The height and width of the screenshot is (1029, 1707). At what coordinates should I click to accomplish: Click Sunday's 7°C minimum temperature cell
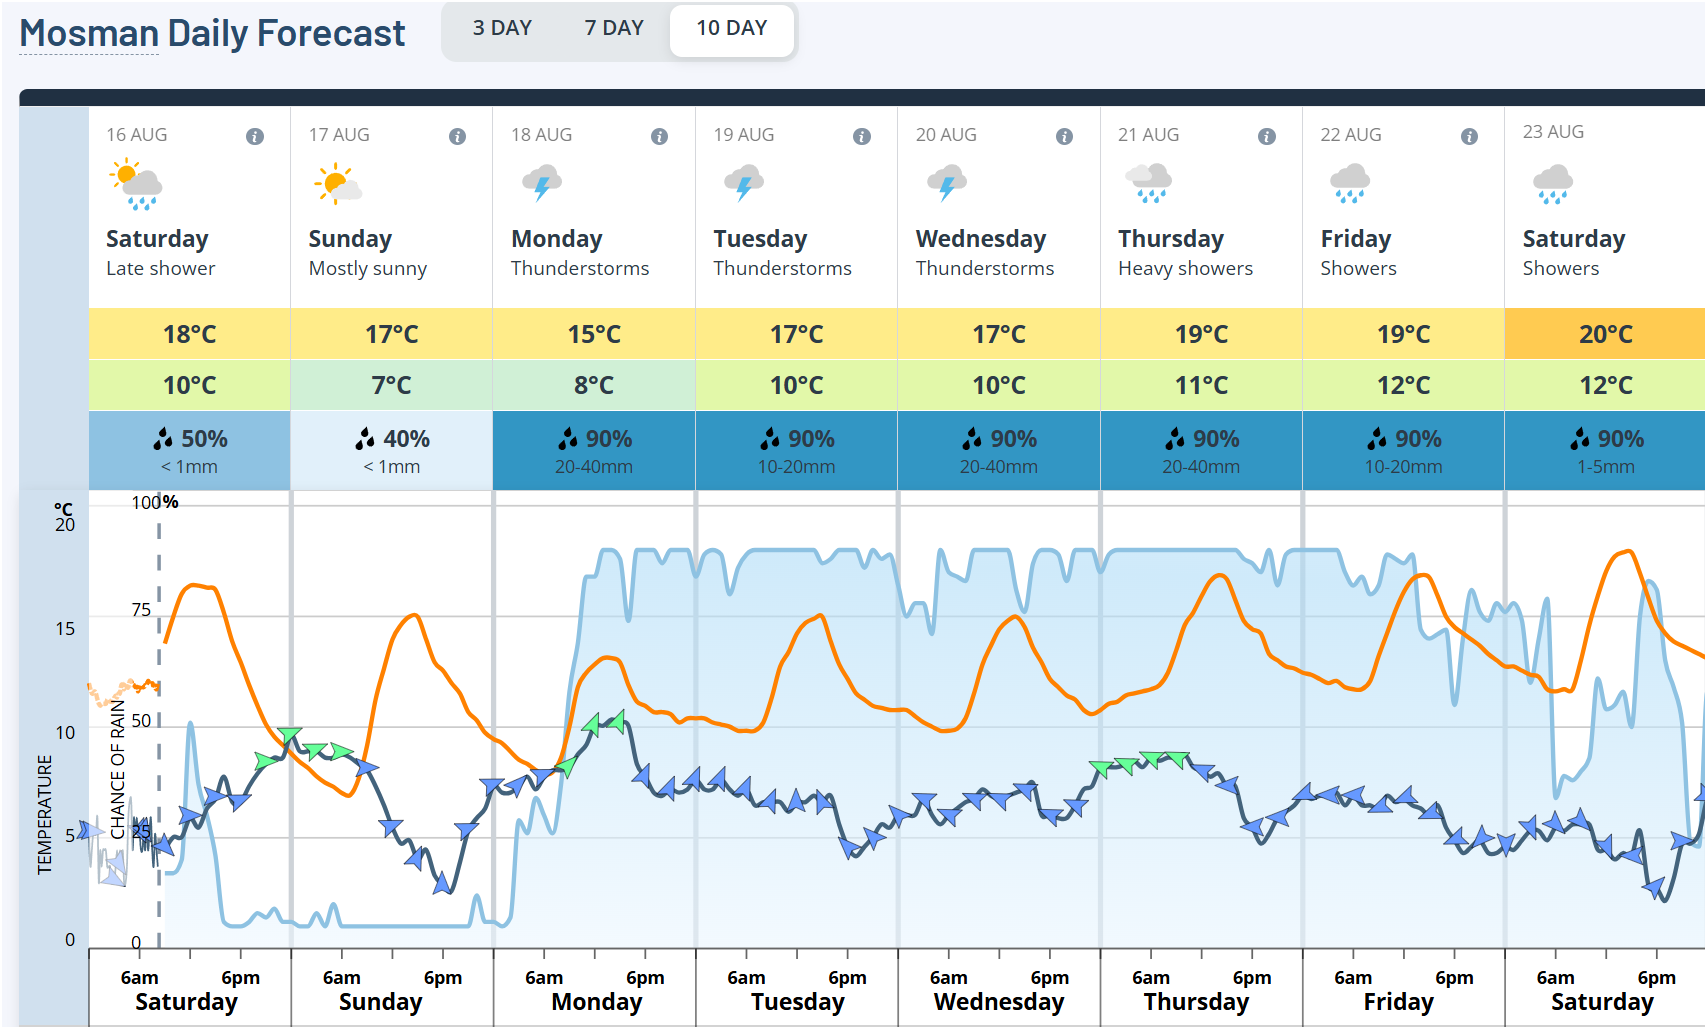click(392, 385)
